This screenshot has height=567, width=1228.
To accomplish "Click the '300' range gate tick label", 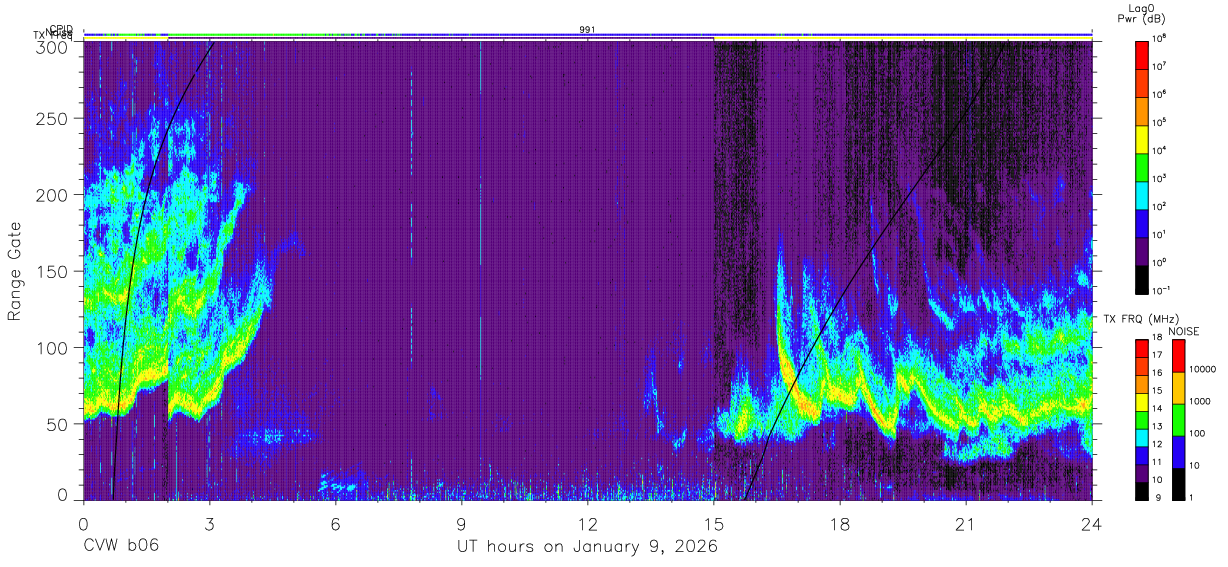I will pos(53,46).
